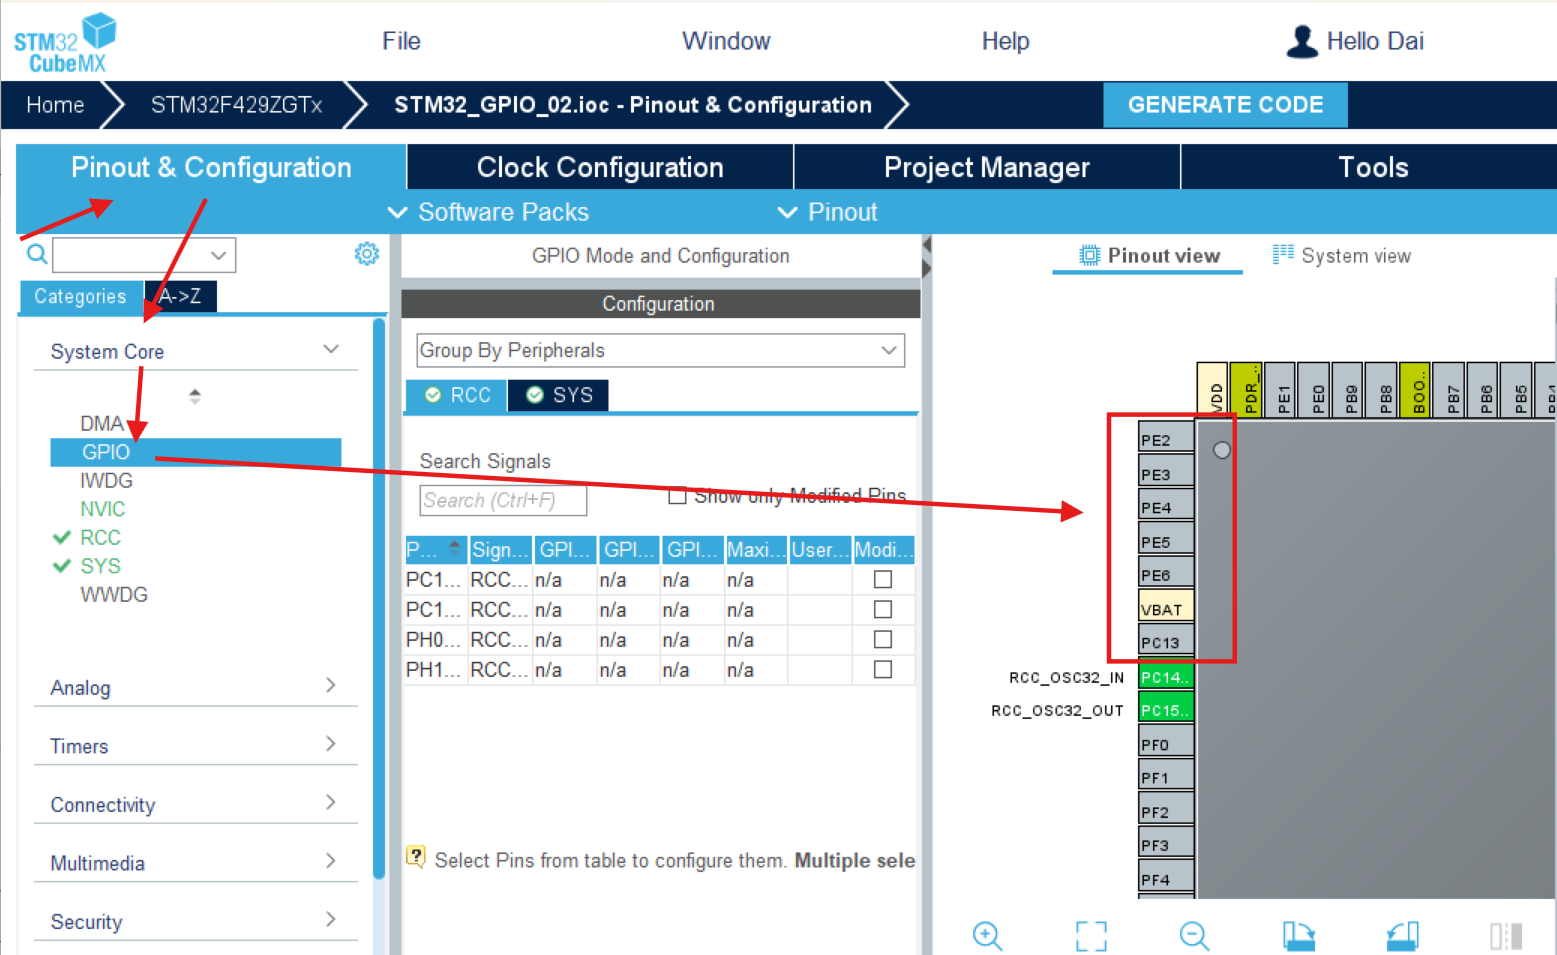Open the Software Packs dropdown
Viewport: 1557px width, 955px height.
[x=488, y=212]
